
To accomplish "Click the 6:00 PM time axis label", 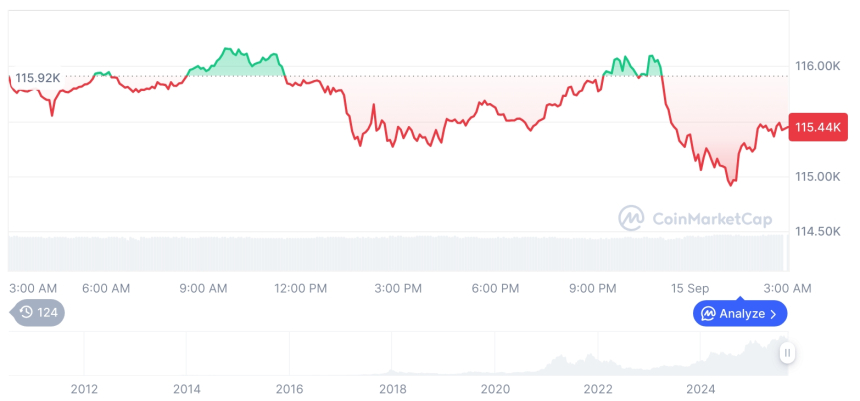I will click(x=495, y=288).
